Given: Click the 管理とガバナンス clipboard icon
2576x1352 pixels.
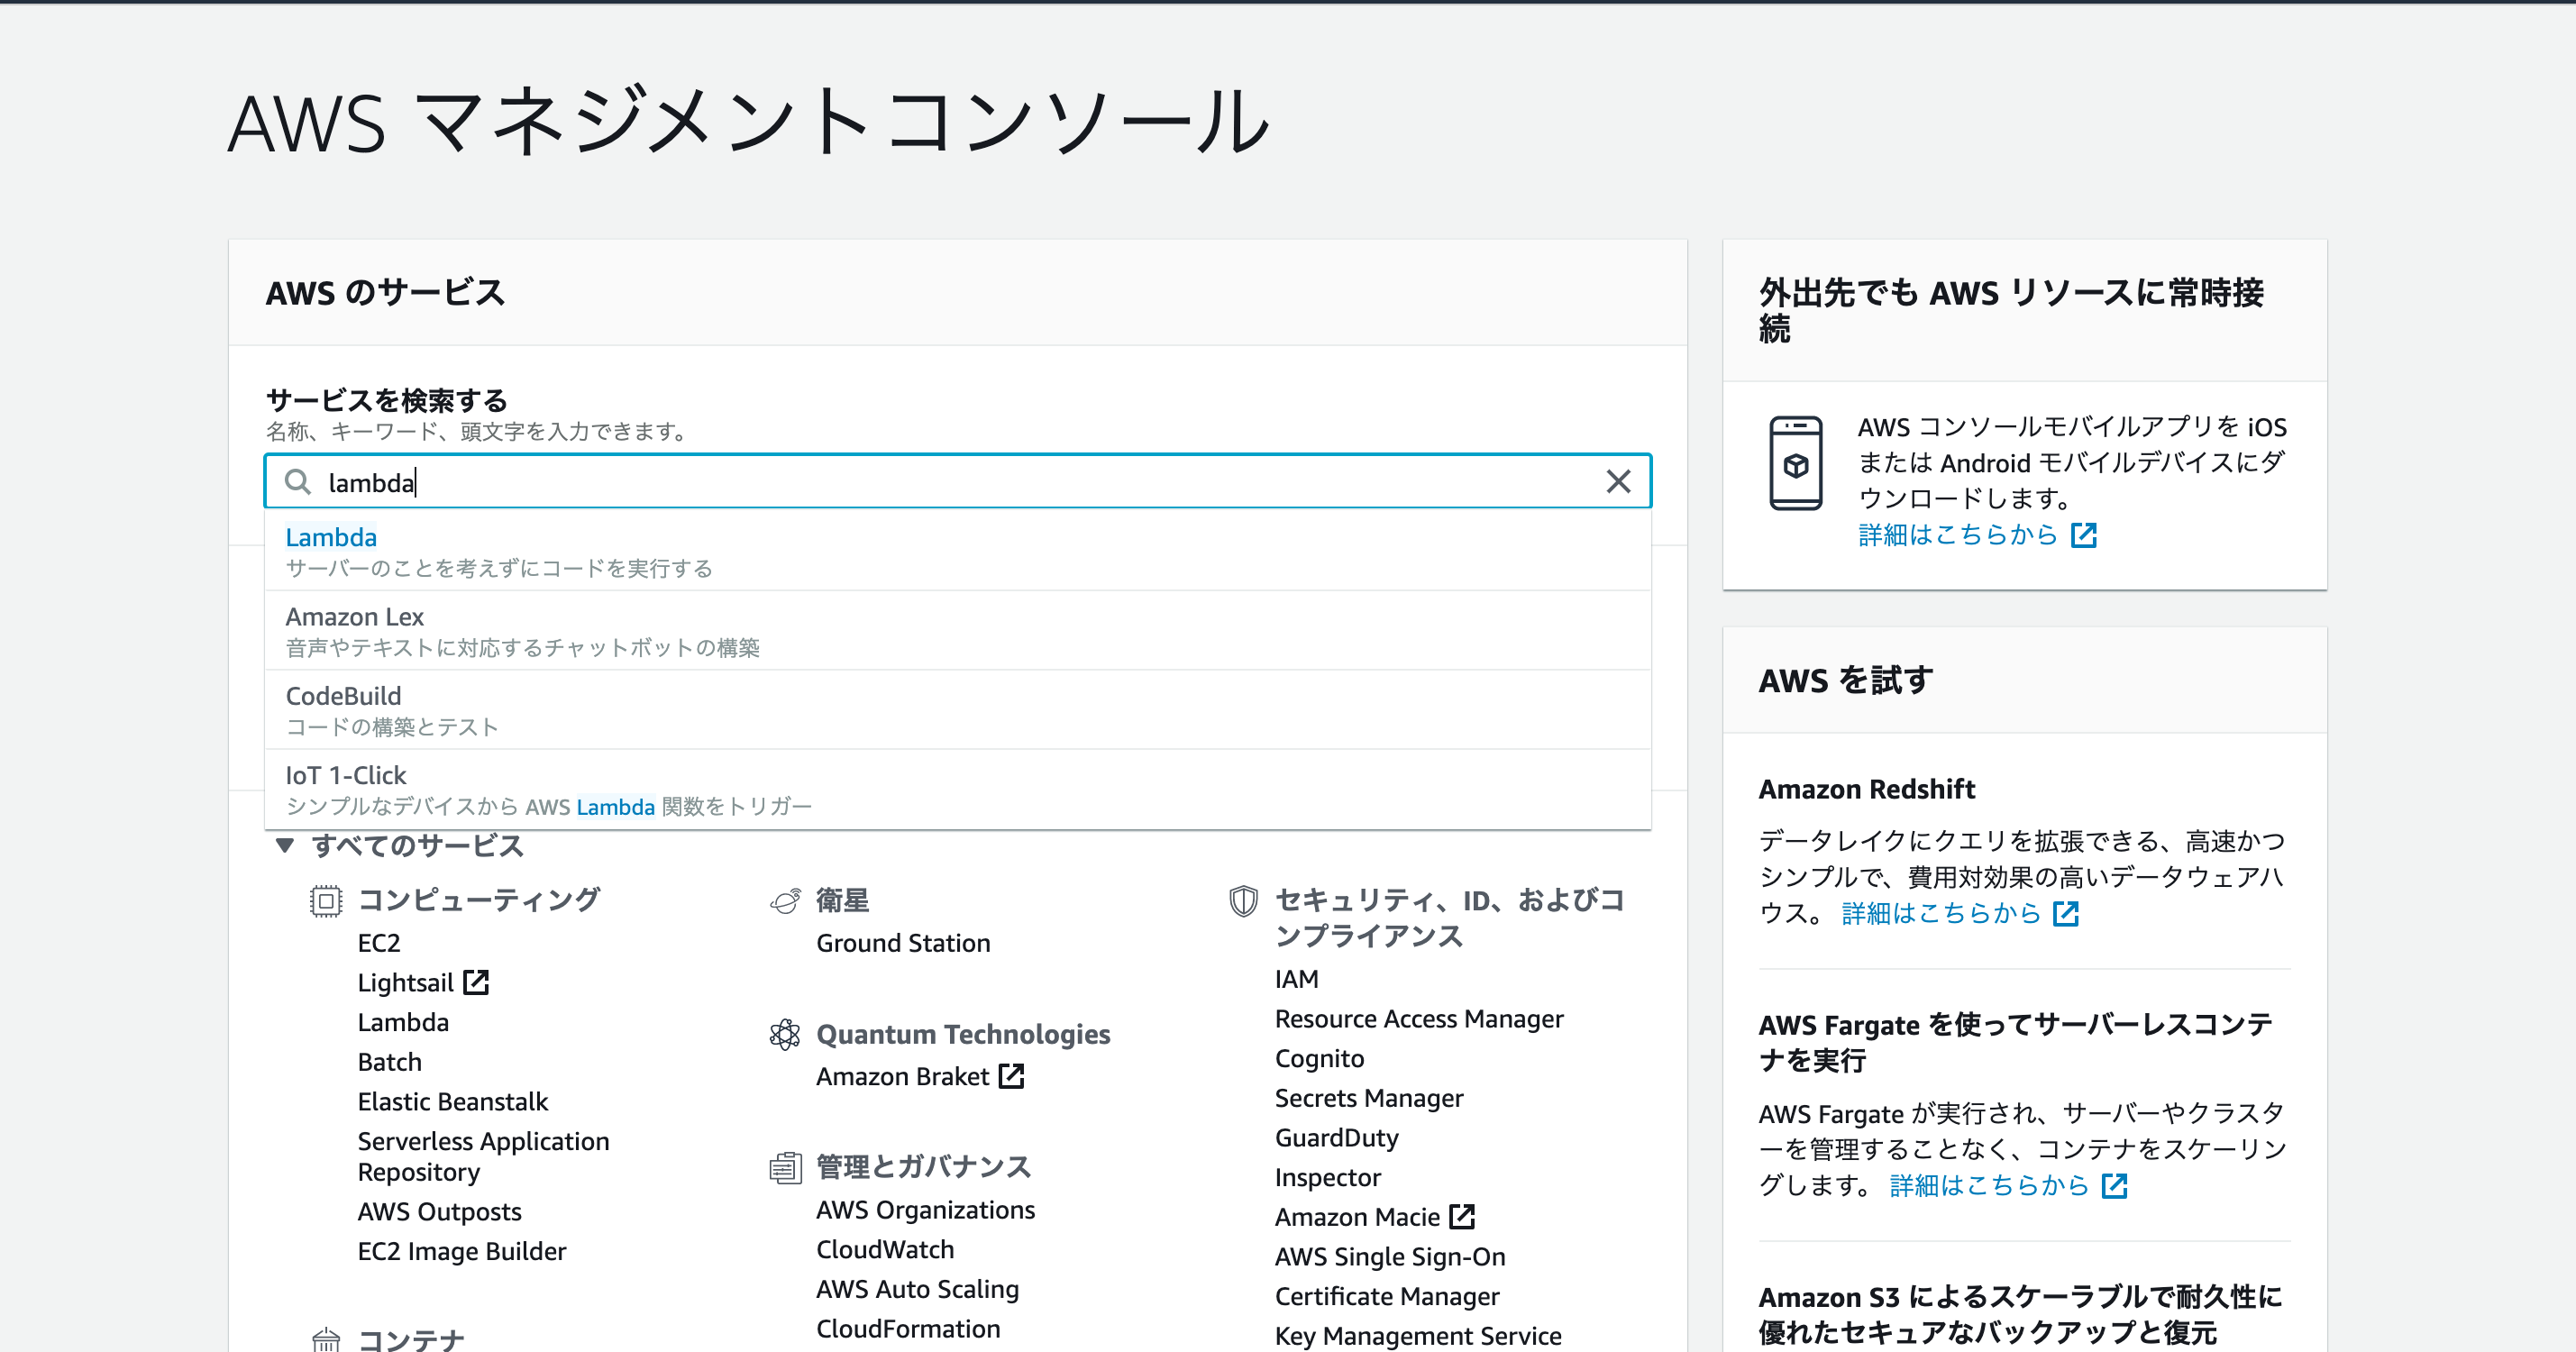Looking at the screenshot, I should (x=785, y=1167).
